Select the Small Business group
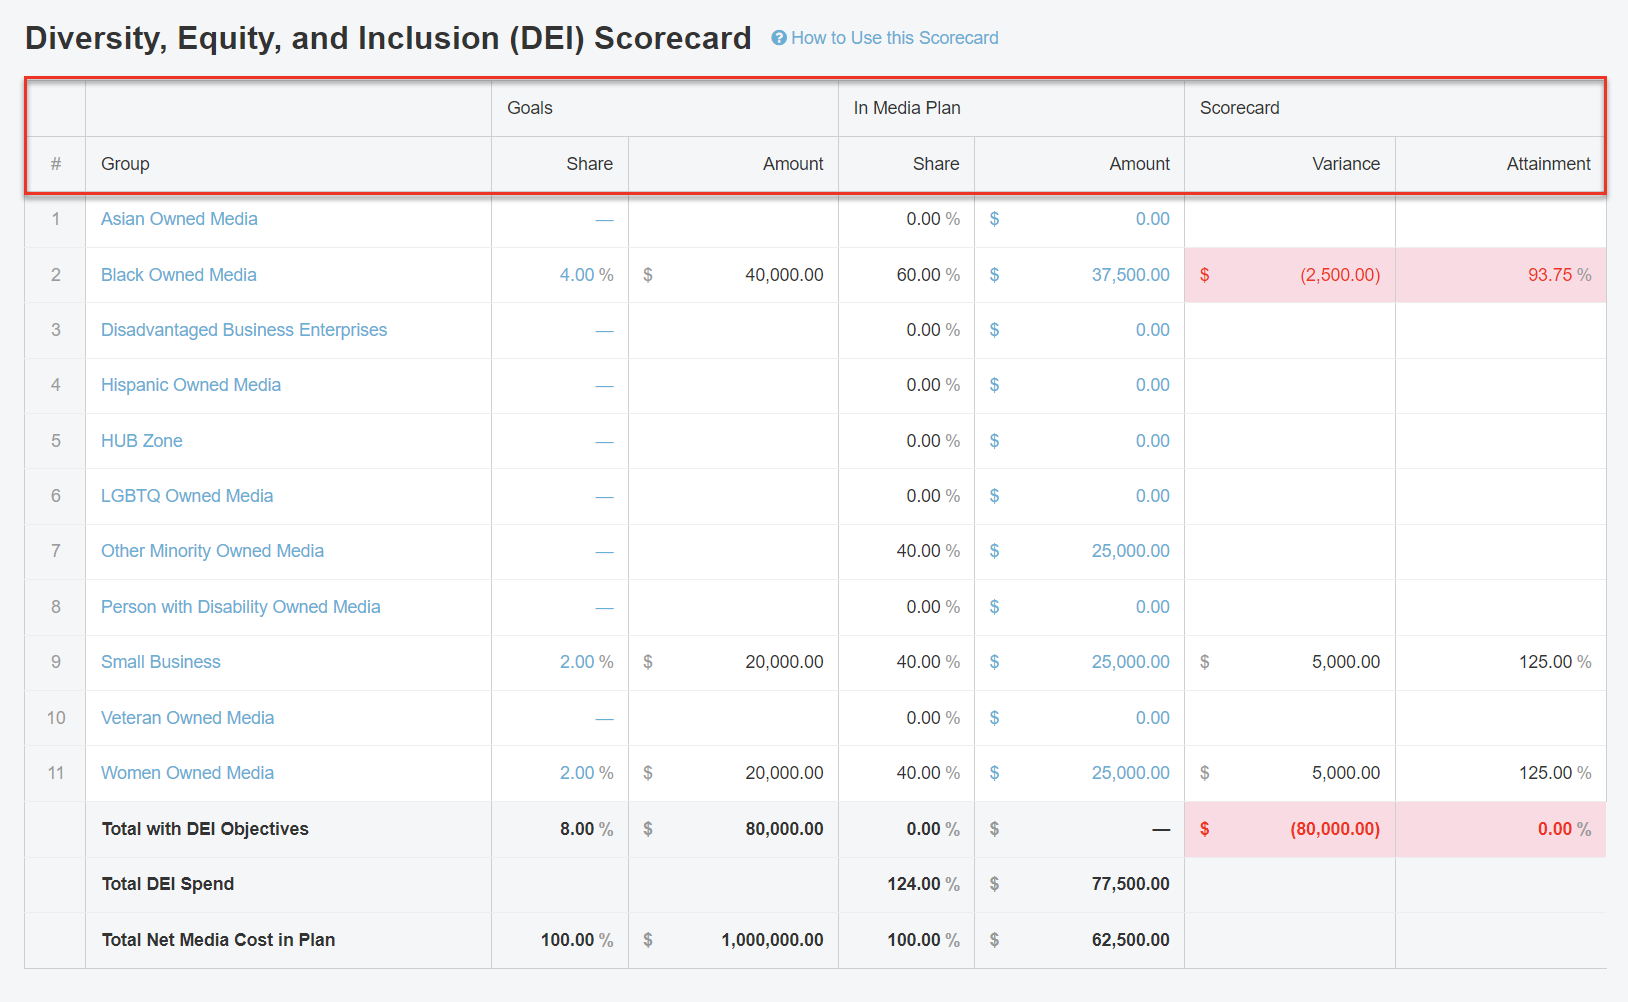This screenshot has height=1002, width=1628. click(160, 662)
